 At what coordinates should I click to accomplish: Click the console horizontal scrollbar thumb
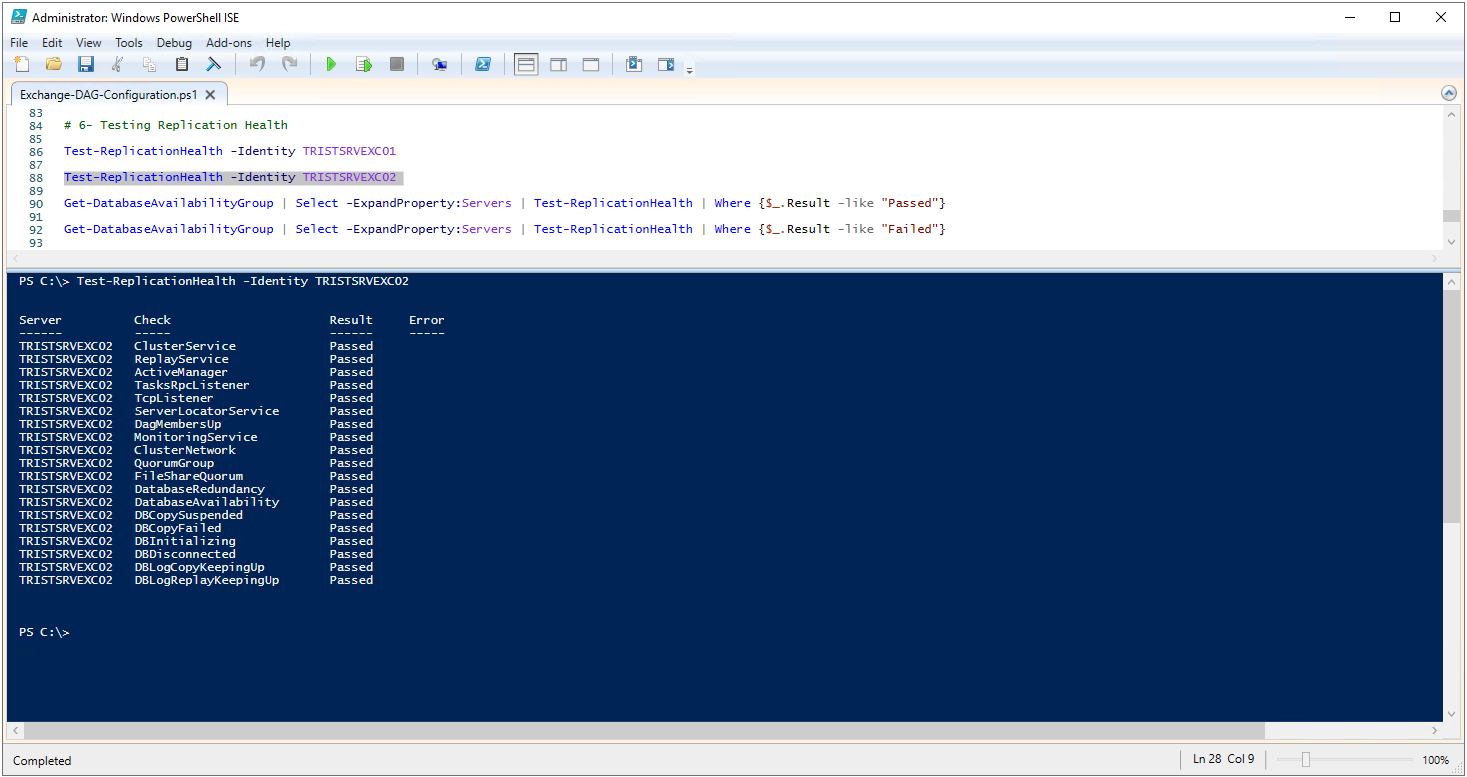(645, 730)
